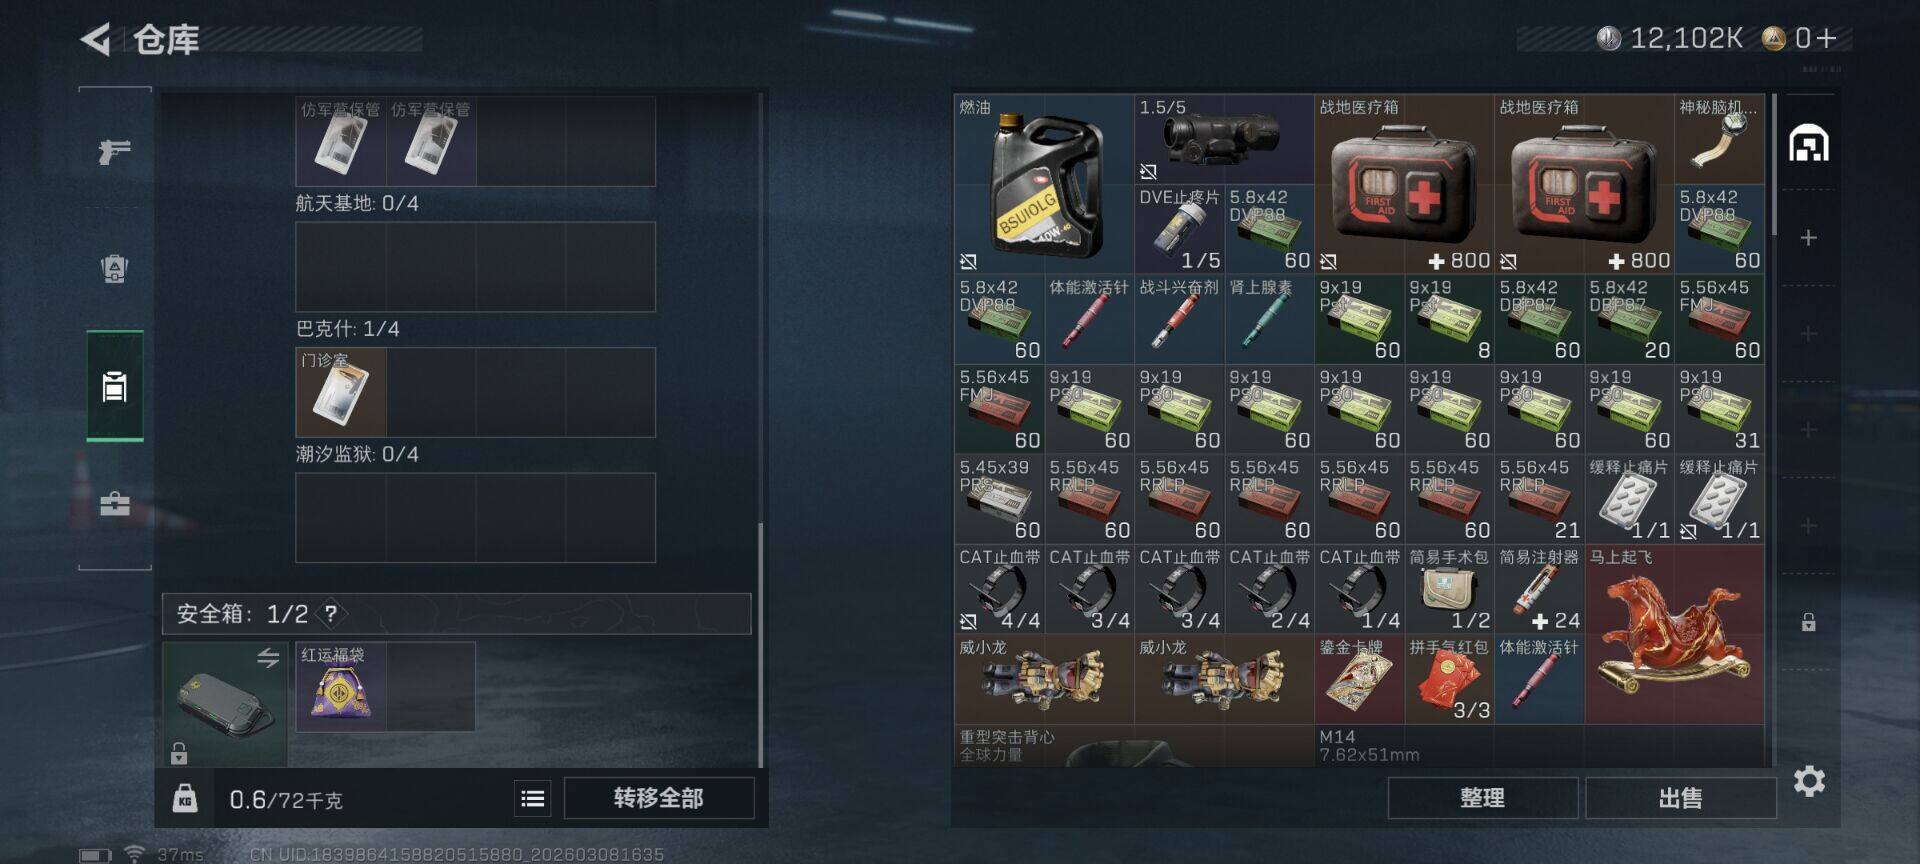This screenshot has height=864, width=1920.
Task: Open the weapons tab with pistol icon
Action: (115, 152)
